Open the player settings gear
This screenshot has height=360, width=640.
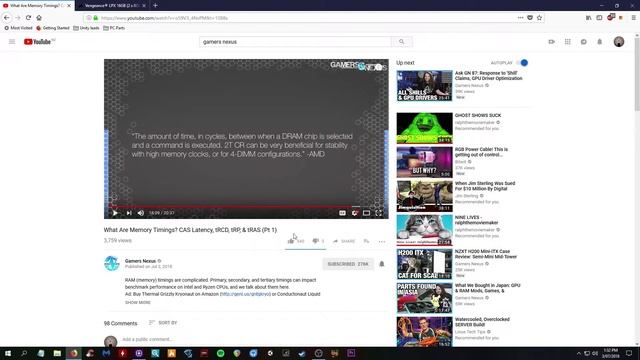tap(355, 213)
